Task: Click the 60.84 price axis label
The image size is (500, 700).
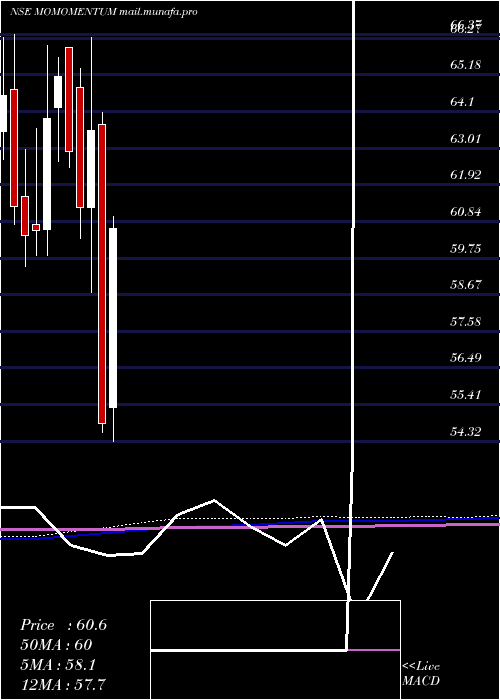Action: [466, 212]
